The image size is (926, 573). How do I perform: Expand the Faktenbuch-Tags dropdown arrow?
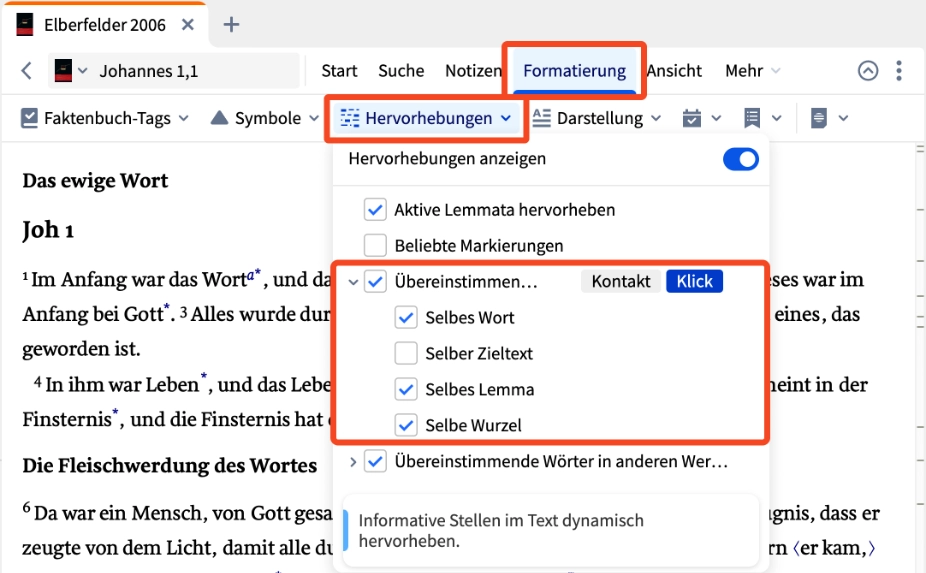click(184, 118)
